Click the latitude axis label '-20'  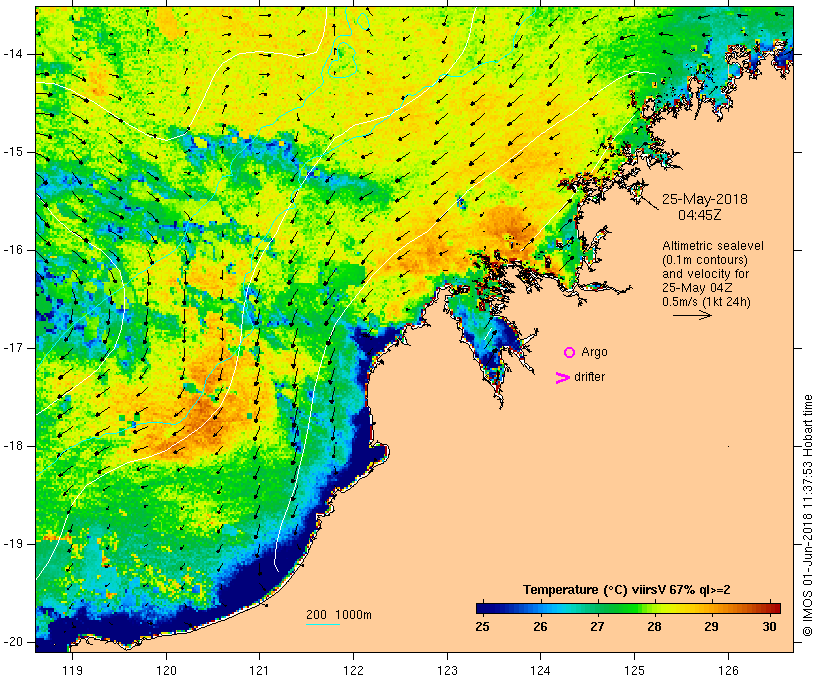pos(13,642)
